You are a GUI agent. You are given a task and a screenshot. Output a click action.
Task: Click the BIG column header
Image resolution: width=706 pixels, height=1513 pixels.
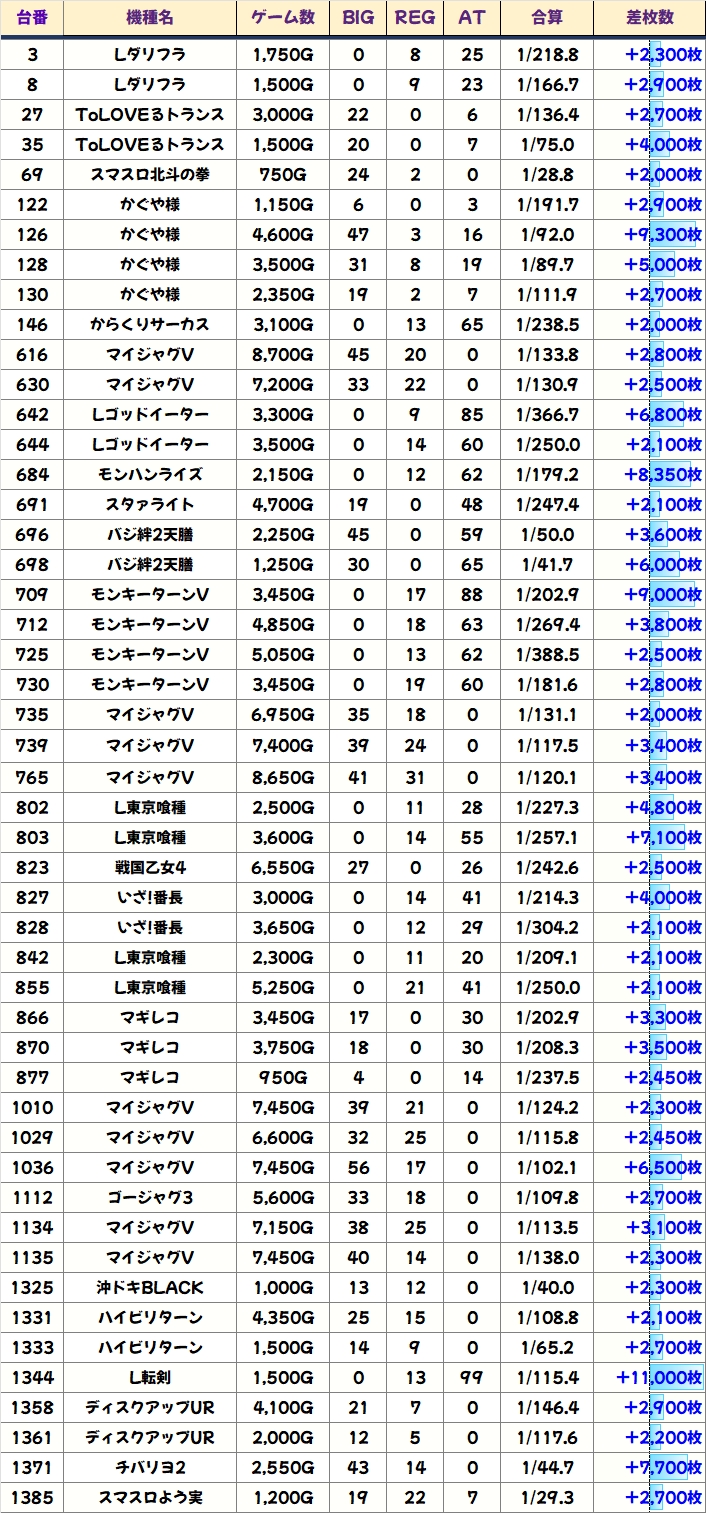click(x=359, y=18)
